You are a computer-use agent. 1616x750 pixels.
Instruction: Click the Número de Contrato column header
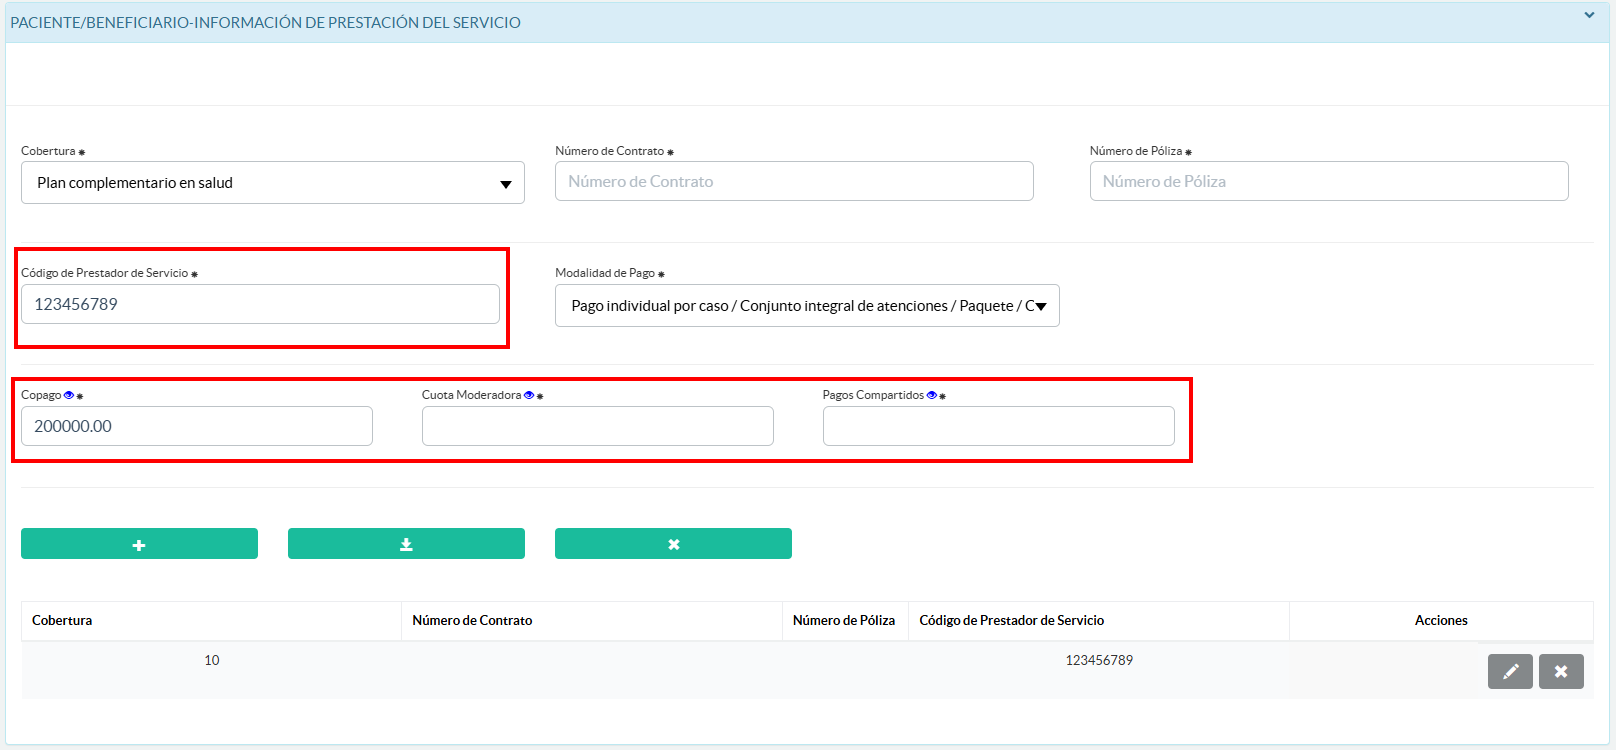coord(472,620)
